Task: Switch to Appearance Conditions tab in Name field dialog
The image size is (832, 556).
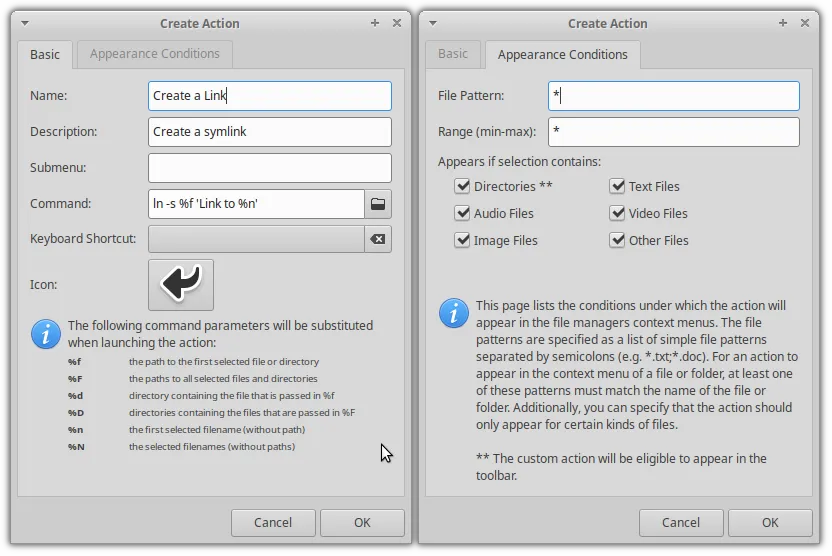Action: [155, 54]
